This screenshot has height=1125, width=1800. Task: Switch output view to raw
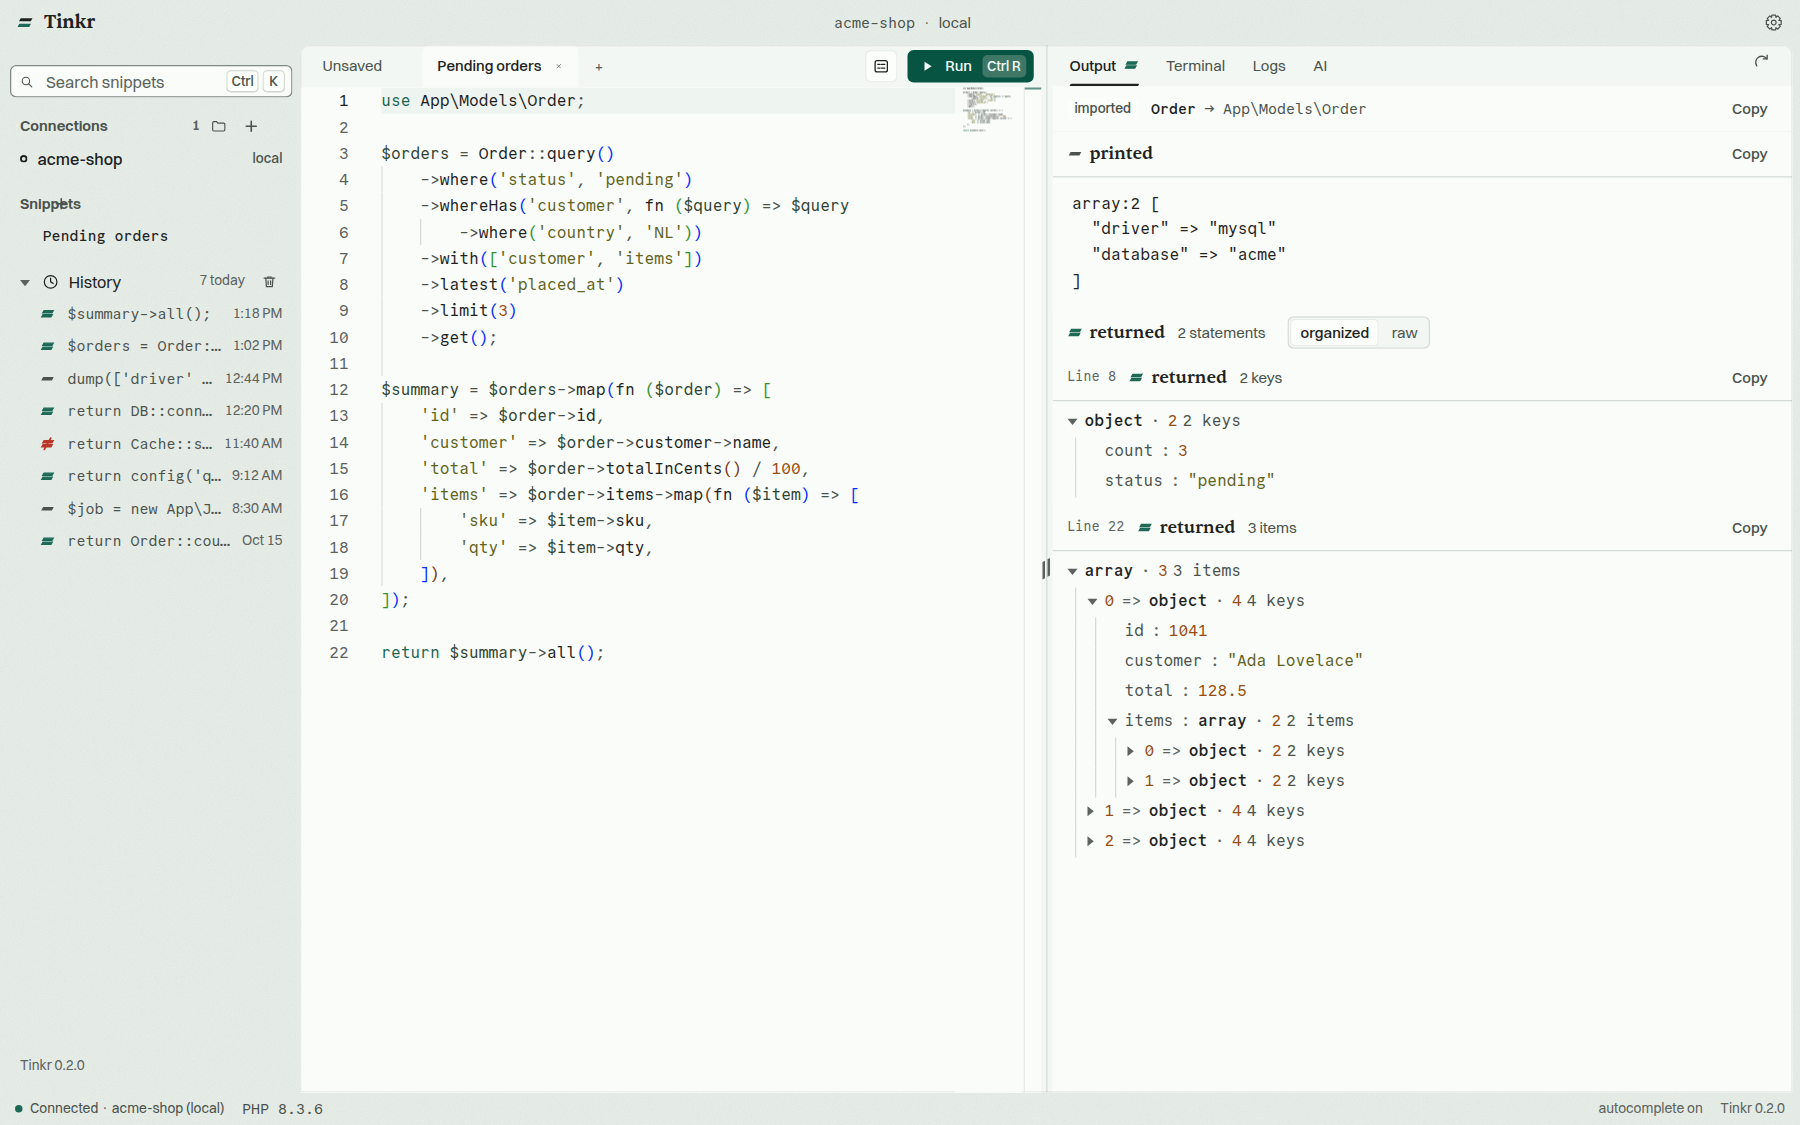point(1404,333)
